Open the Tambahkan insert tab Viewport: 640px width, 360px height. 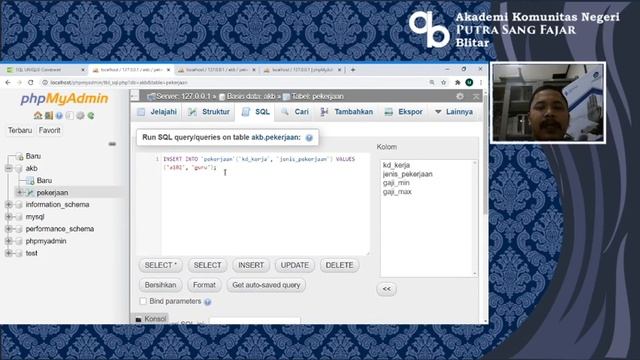347,112
